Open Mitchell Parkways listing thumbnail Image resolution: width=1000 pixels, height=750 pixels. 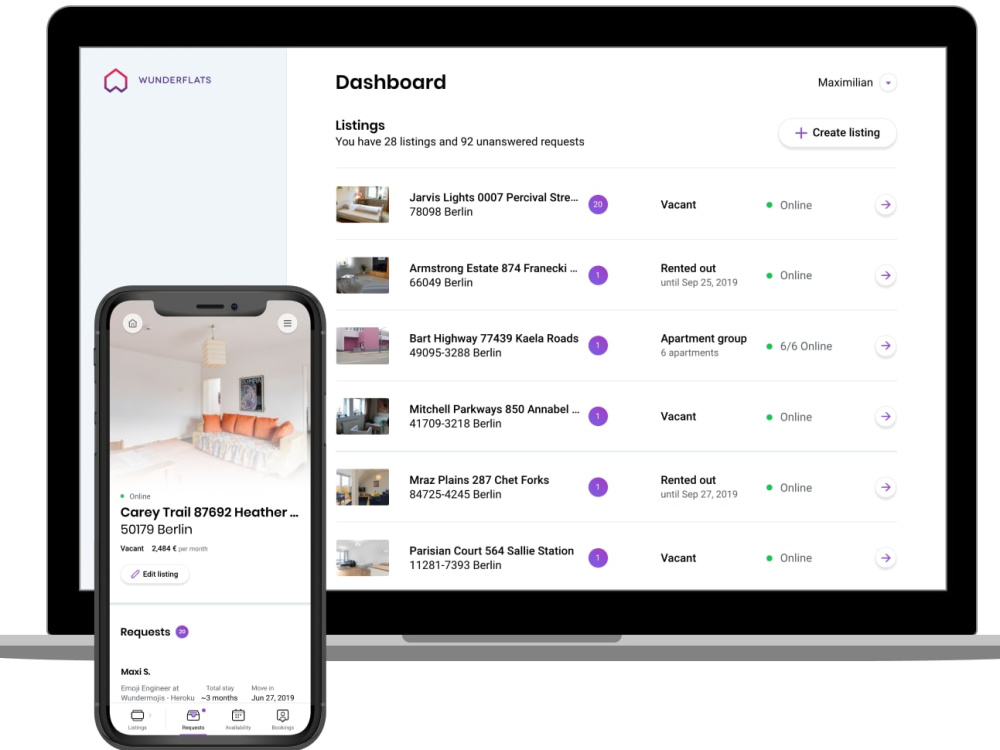coord(362,416)
